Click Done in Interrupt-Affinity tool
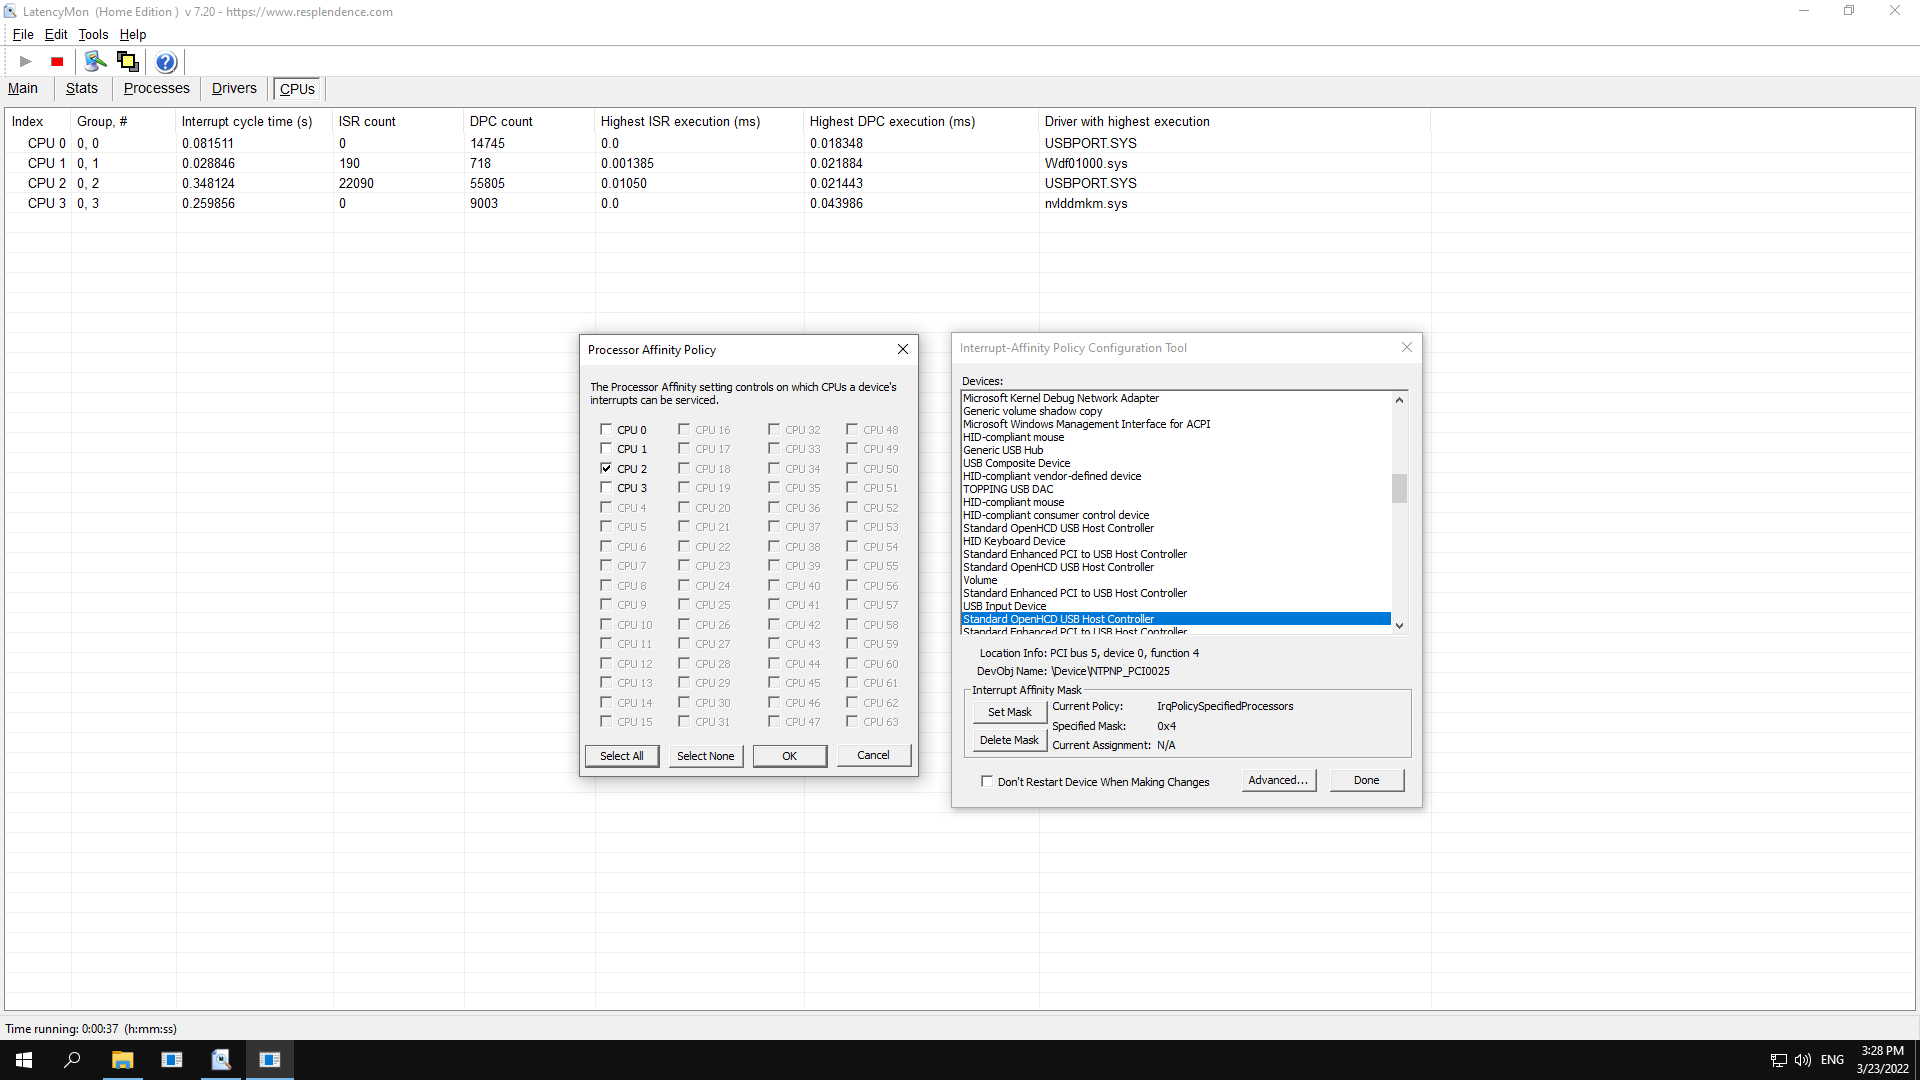Image resolution: width=1920 pixels, height=1080 pixels. (1367, 780)
